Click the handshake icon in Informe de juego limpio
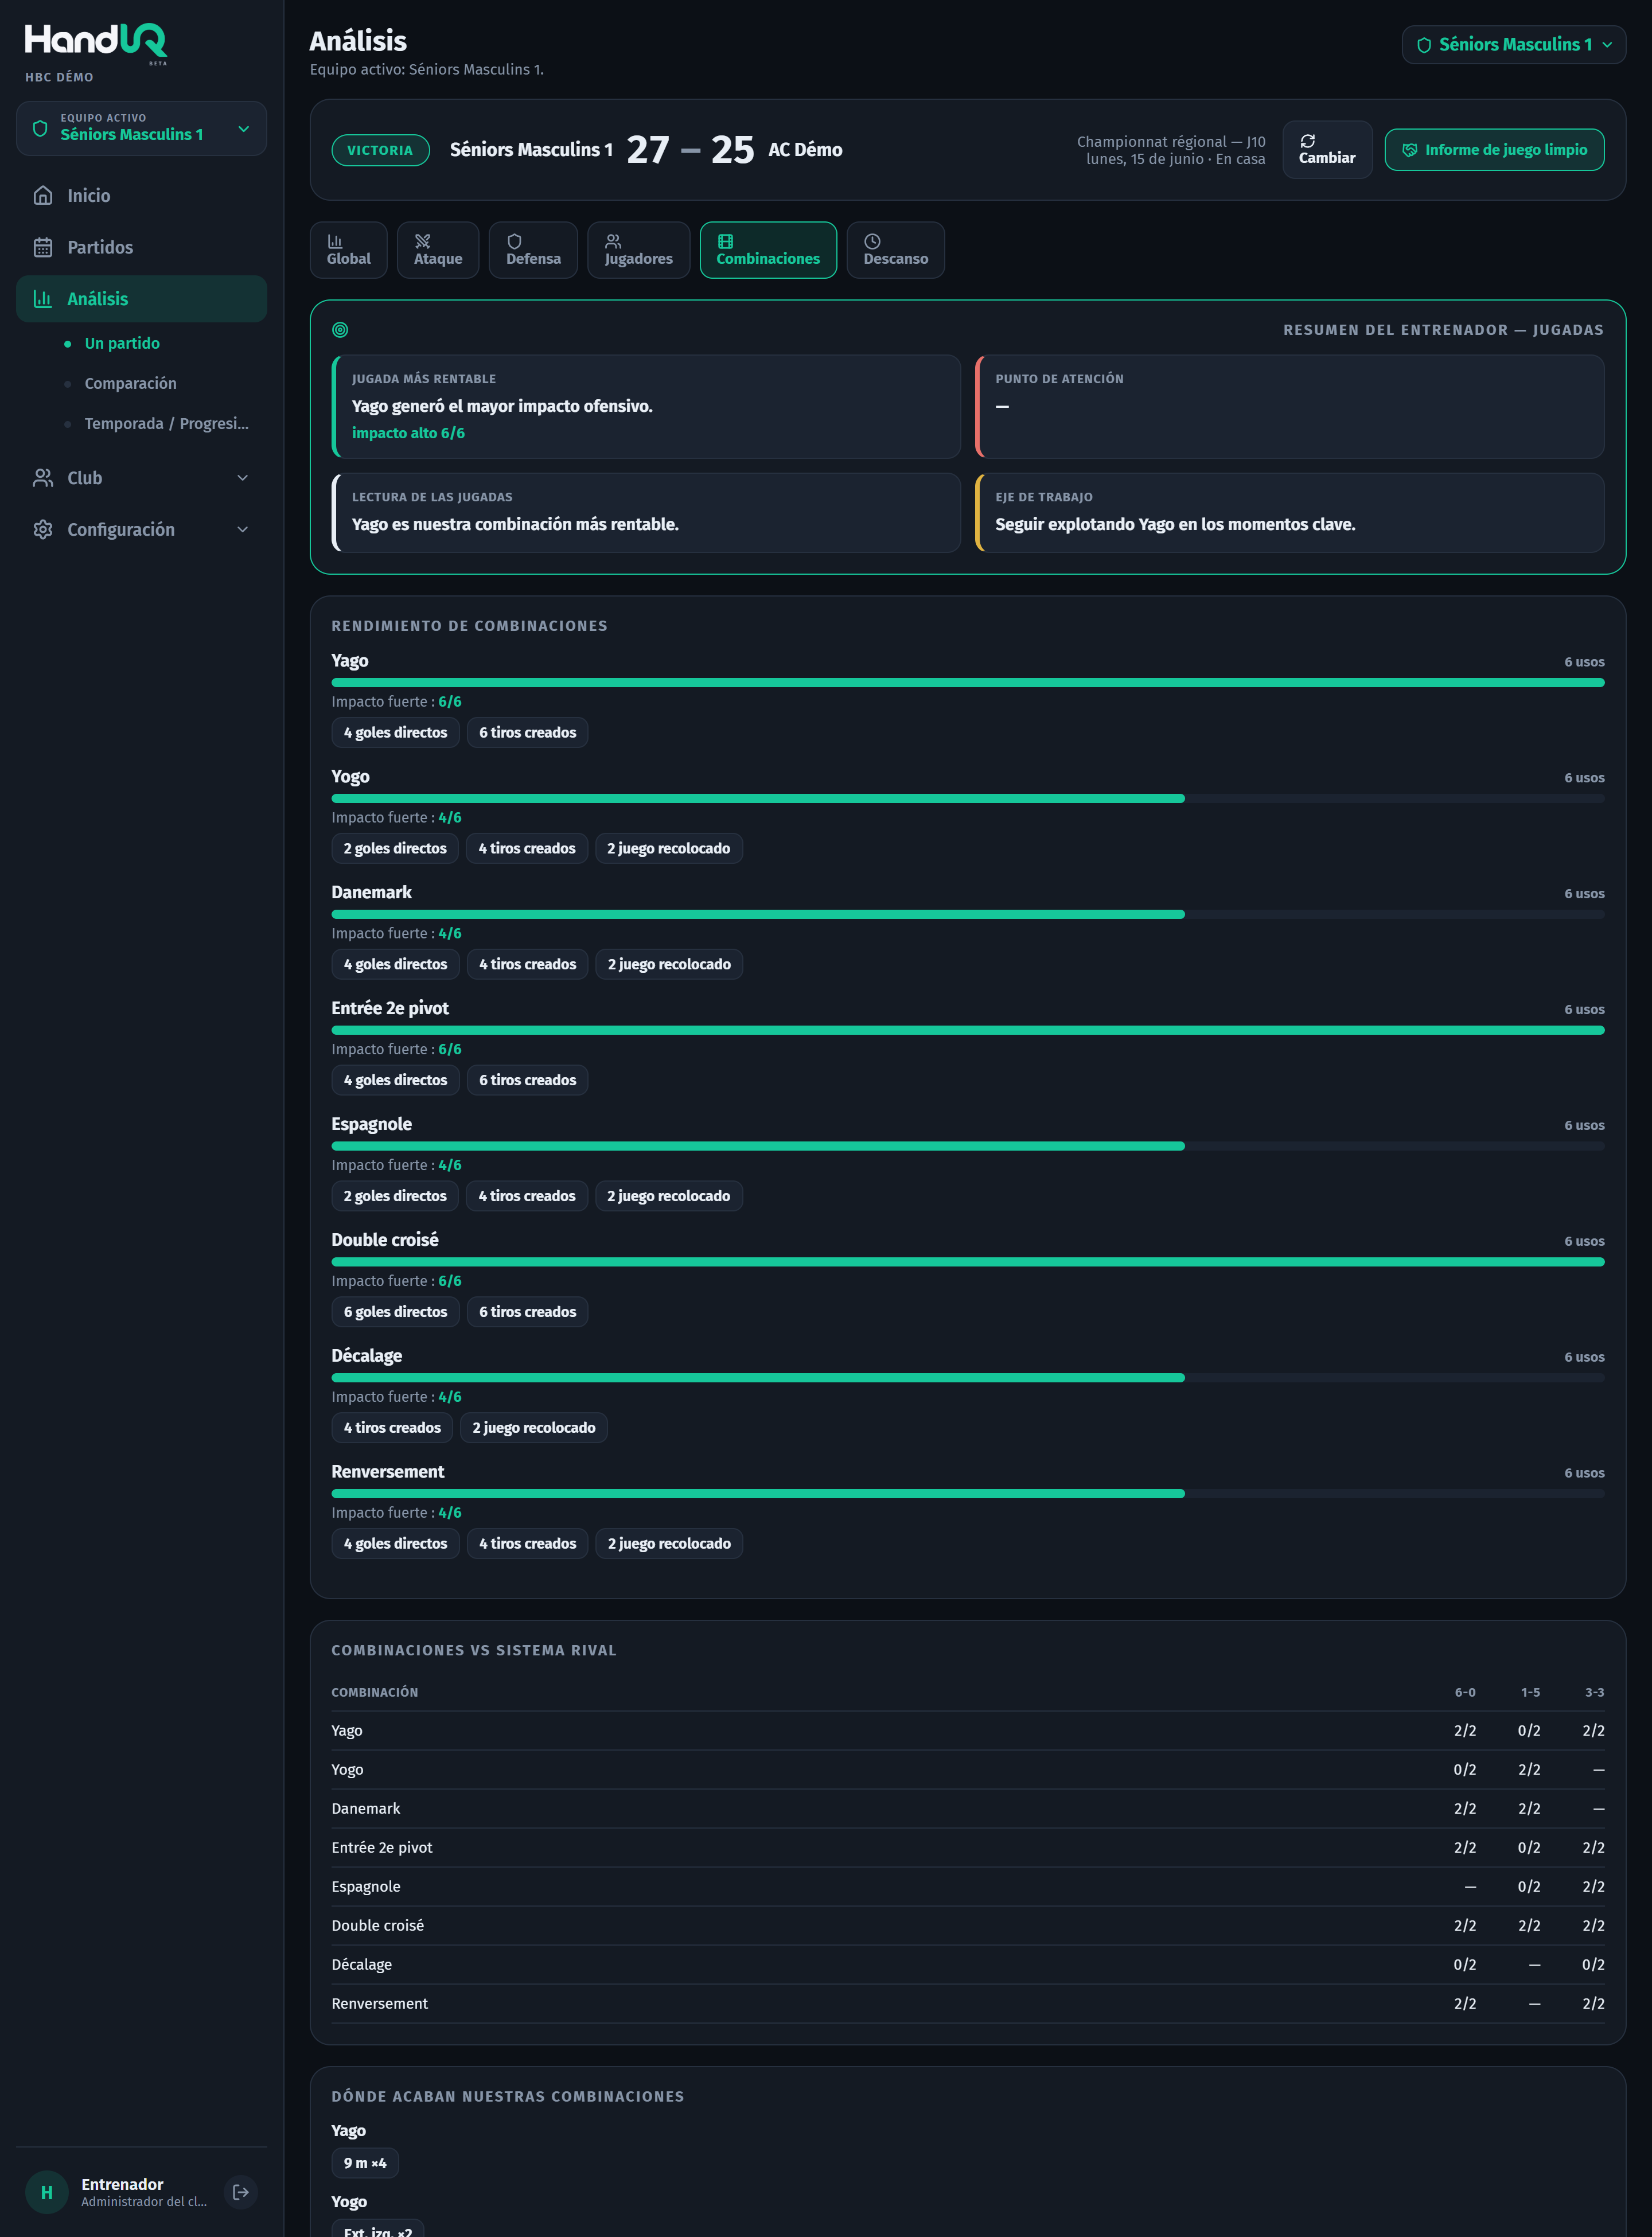This screenshot has width=1652, height=2237. pos(1409,150)
